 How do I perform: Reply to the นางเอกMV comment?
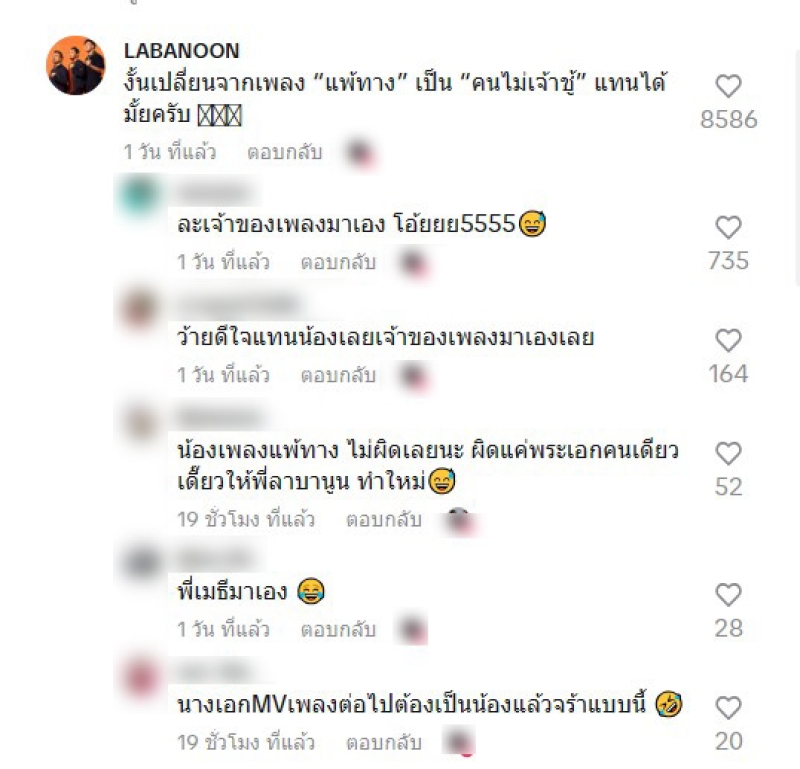click(384, 742)
